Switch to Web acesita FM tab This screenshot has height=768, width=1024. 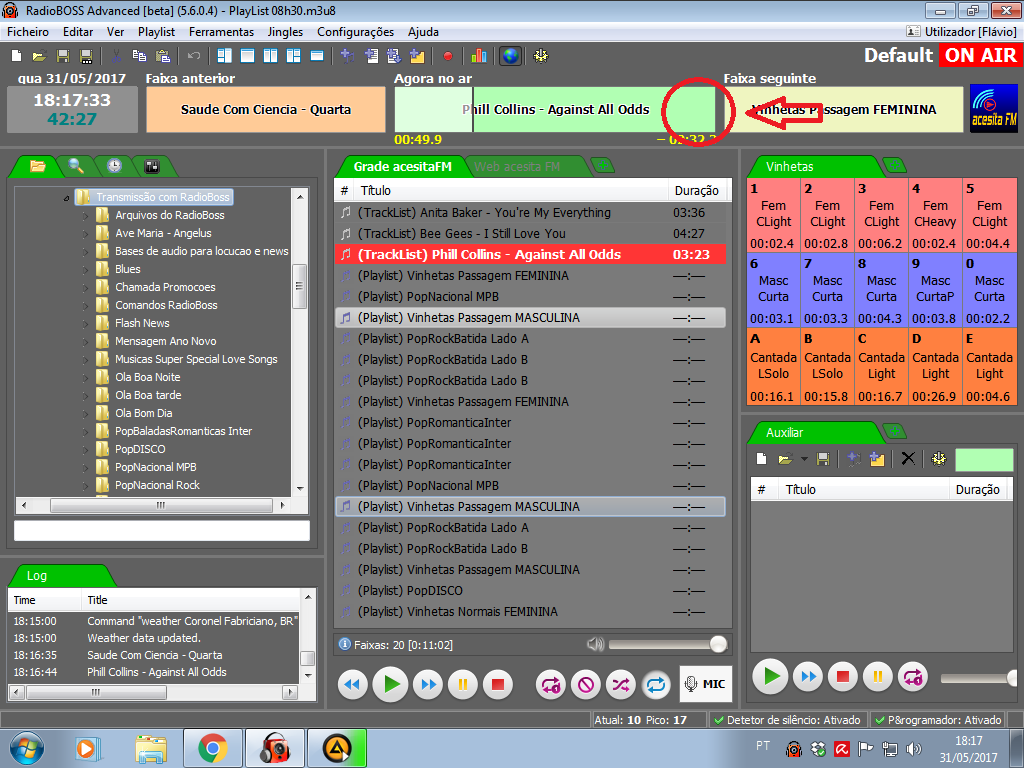point(517,167)
